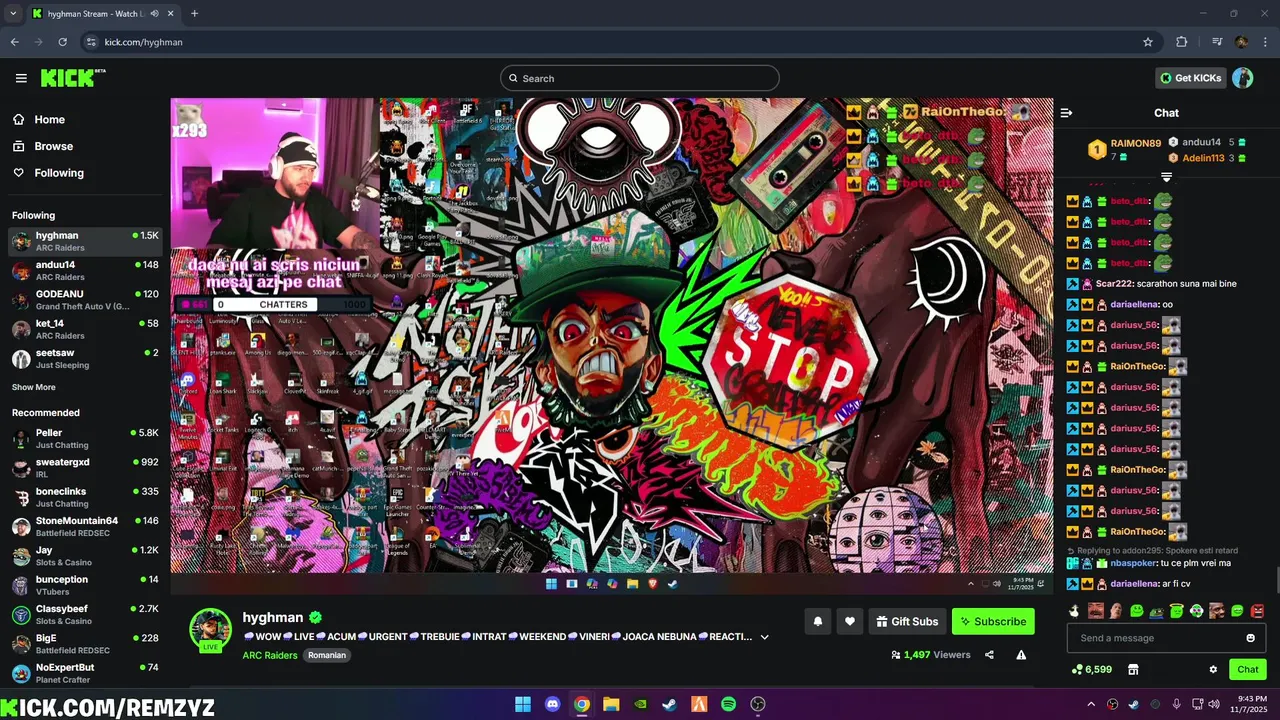The height and width of the screenshot is (720, 1280).
Task: Collapse the chat panel arrow icon
Action: [1066, 113]
